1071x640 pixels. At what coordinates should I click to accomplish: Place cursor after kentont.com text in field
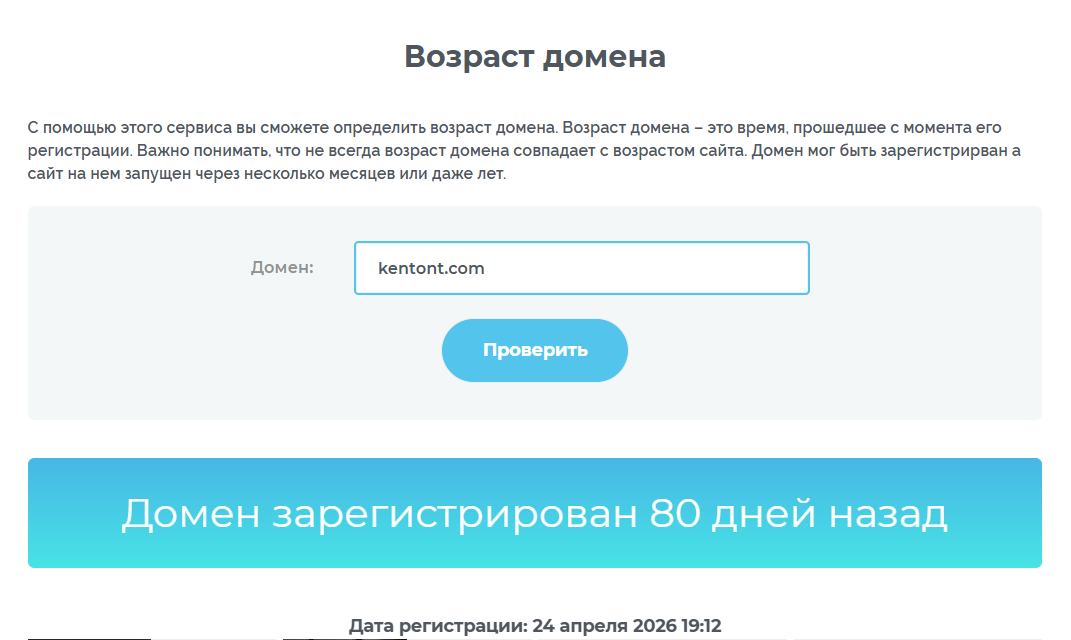pos(486,268)
